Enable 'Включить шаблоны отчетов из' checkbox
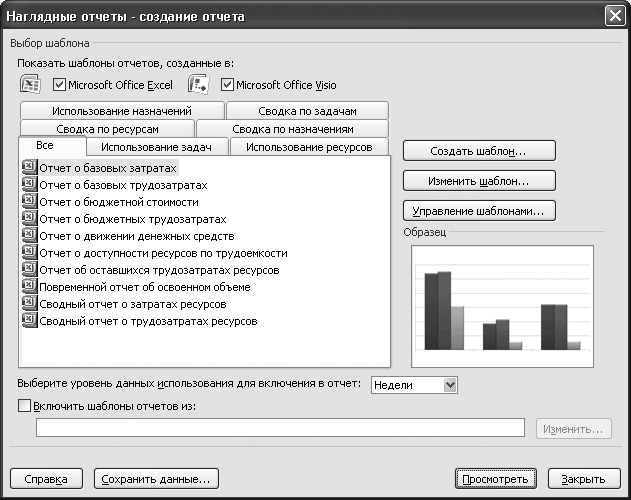This screenshot has width=631, height=500. pyautogui.click(x=25, y=406)
